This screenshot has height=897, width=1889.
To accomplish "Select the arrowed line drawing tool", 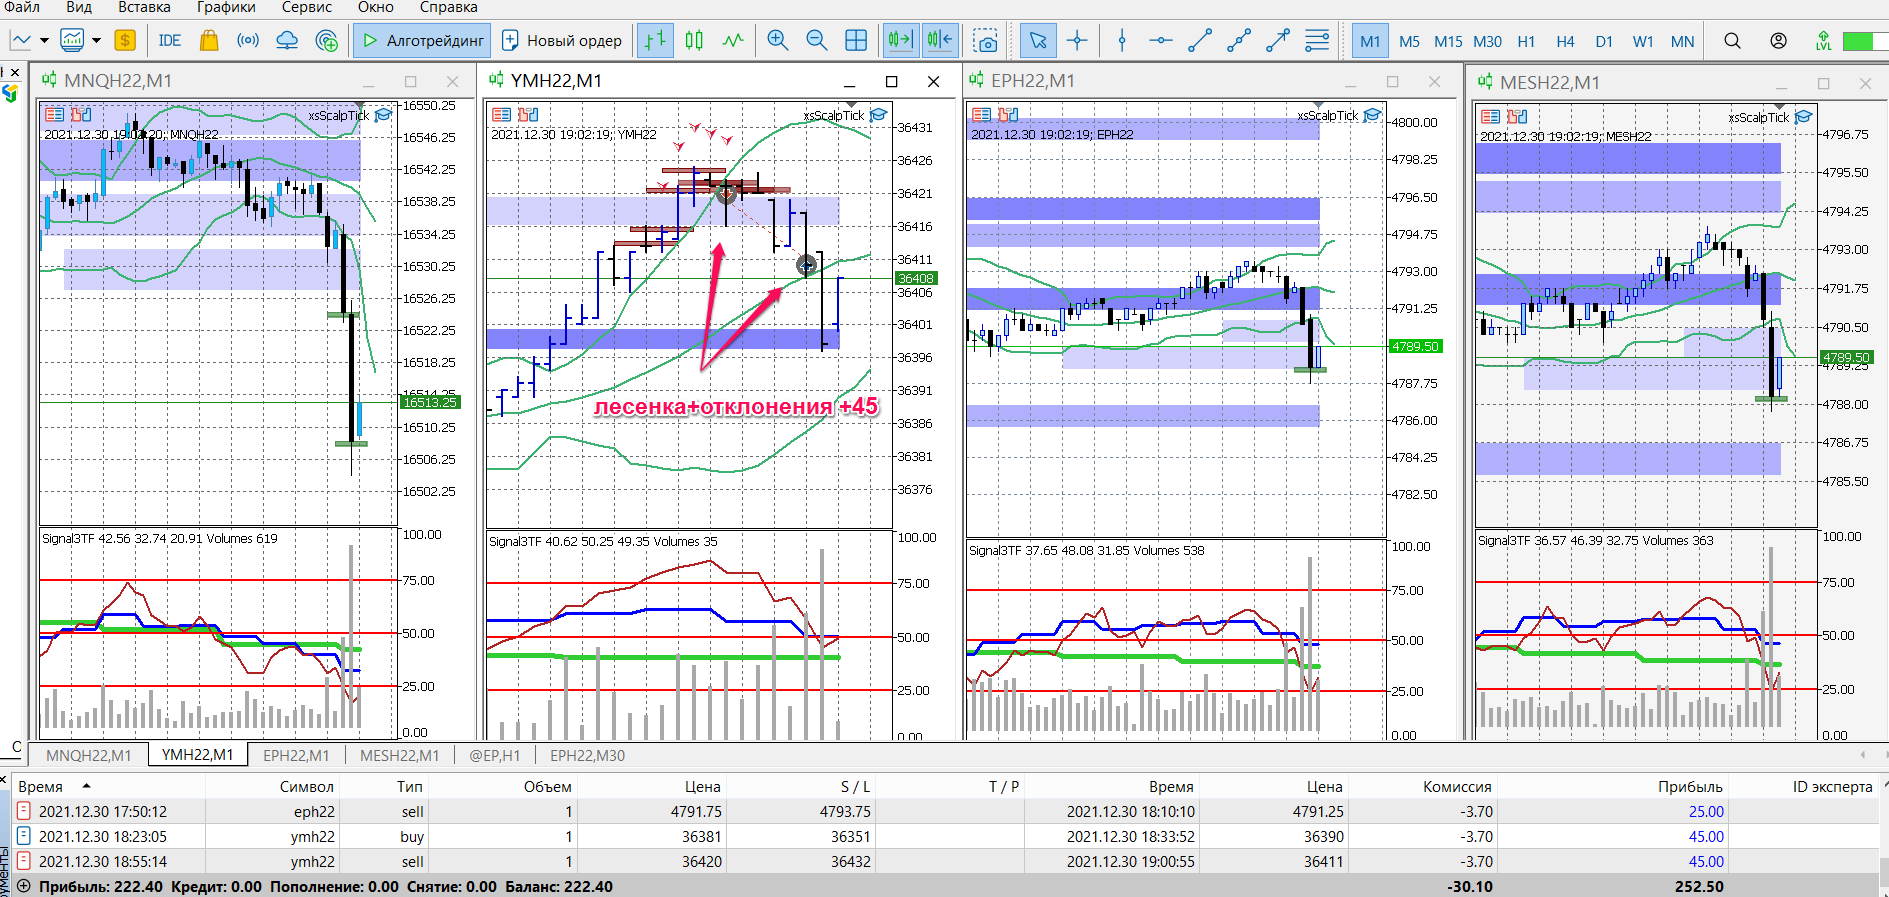I will point(1278,41).
